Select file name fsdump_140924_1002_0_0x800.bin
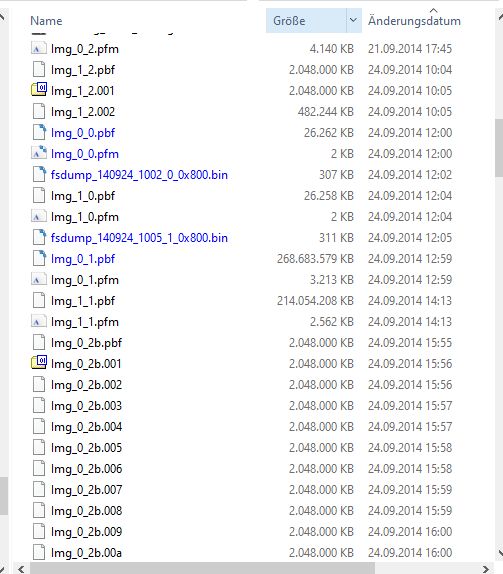 click(x=139, y=175)
